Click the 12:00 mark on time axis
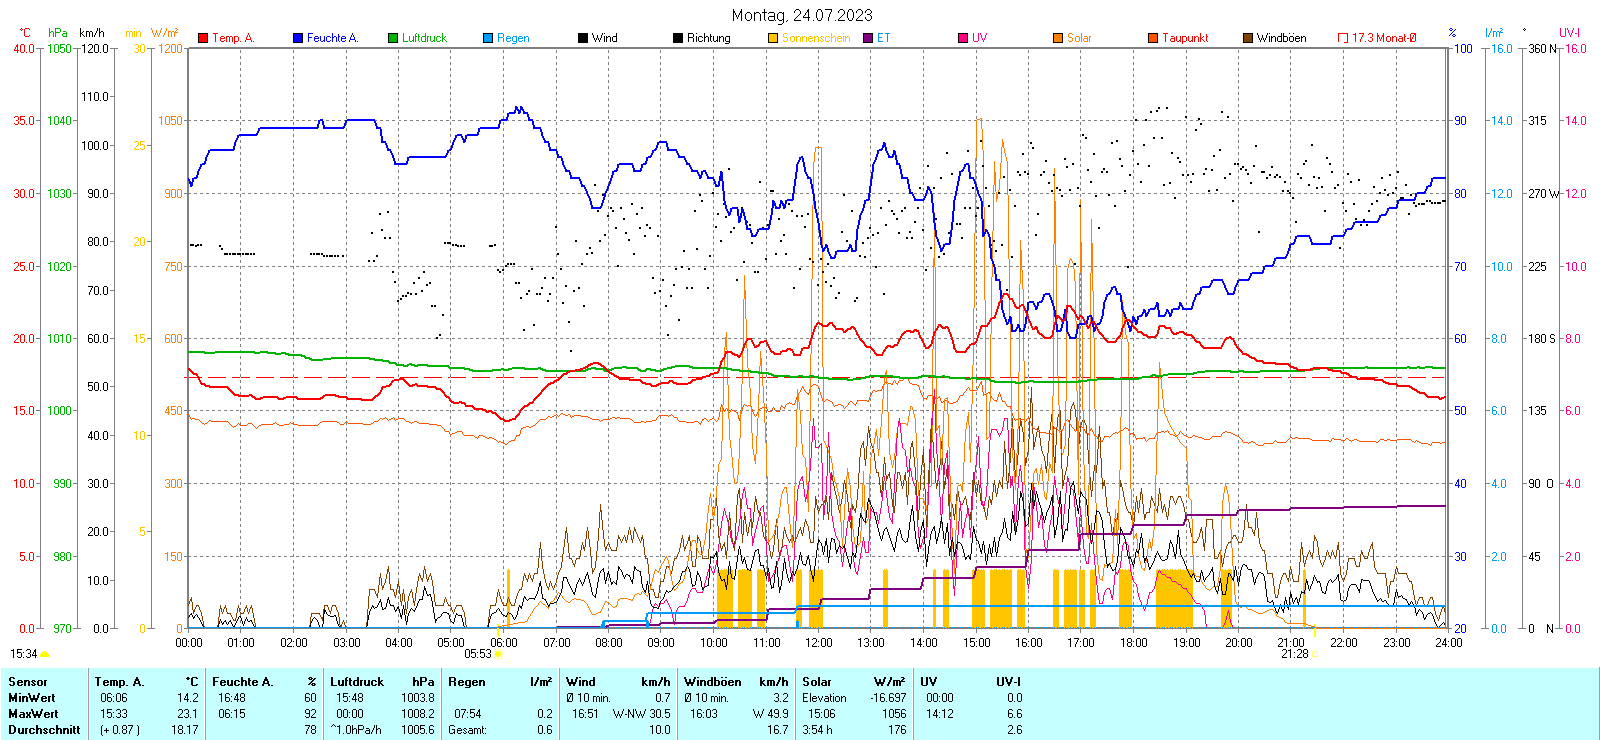Screen dimensions: 1600x740 [x=818, y=642]
